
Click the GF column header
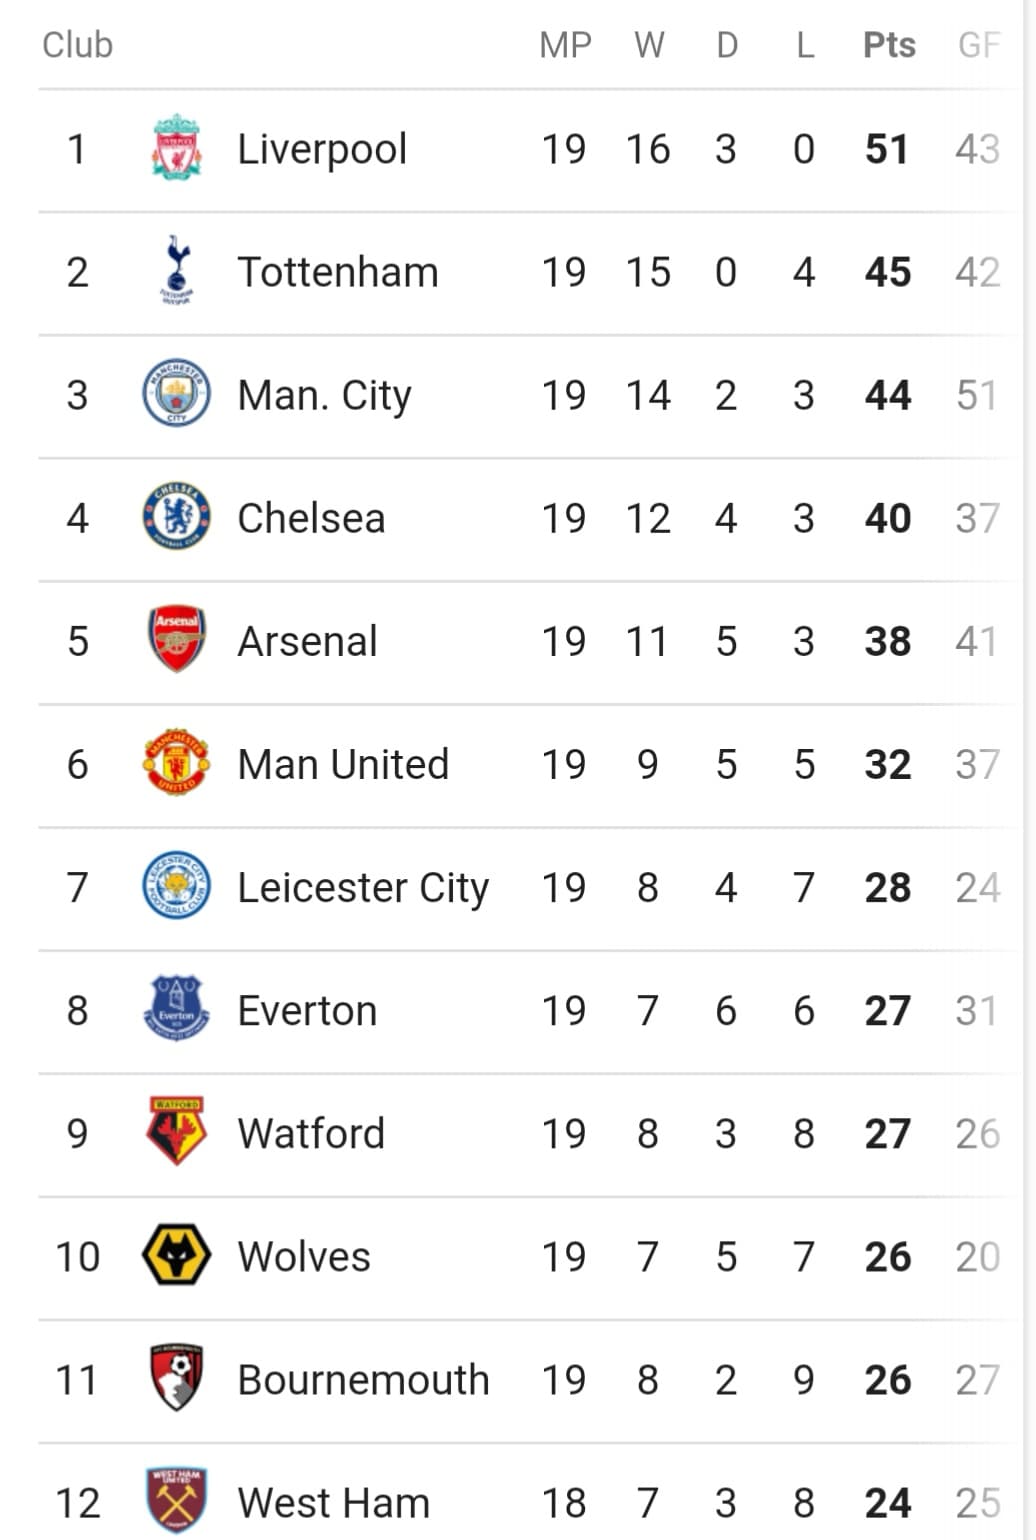coord(979,45)
